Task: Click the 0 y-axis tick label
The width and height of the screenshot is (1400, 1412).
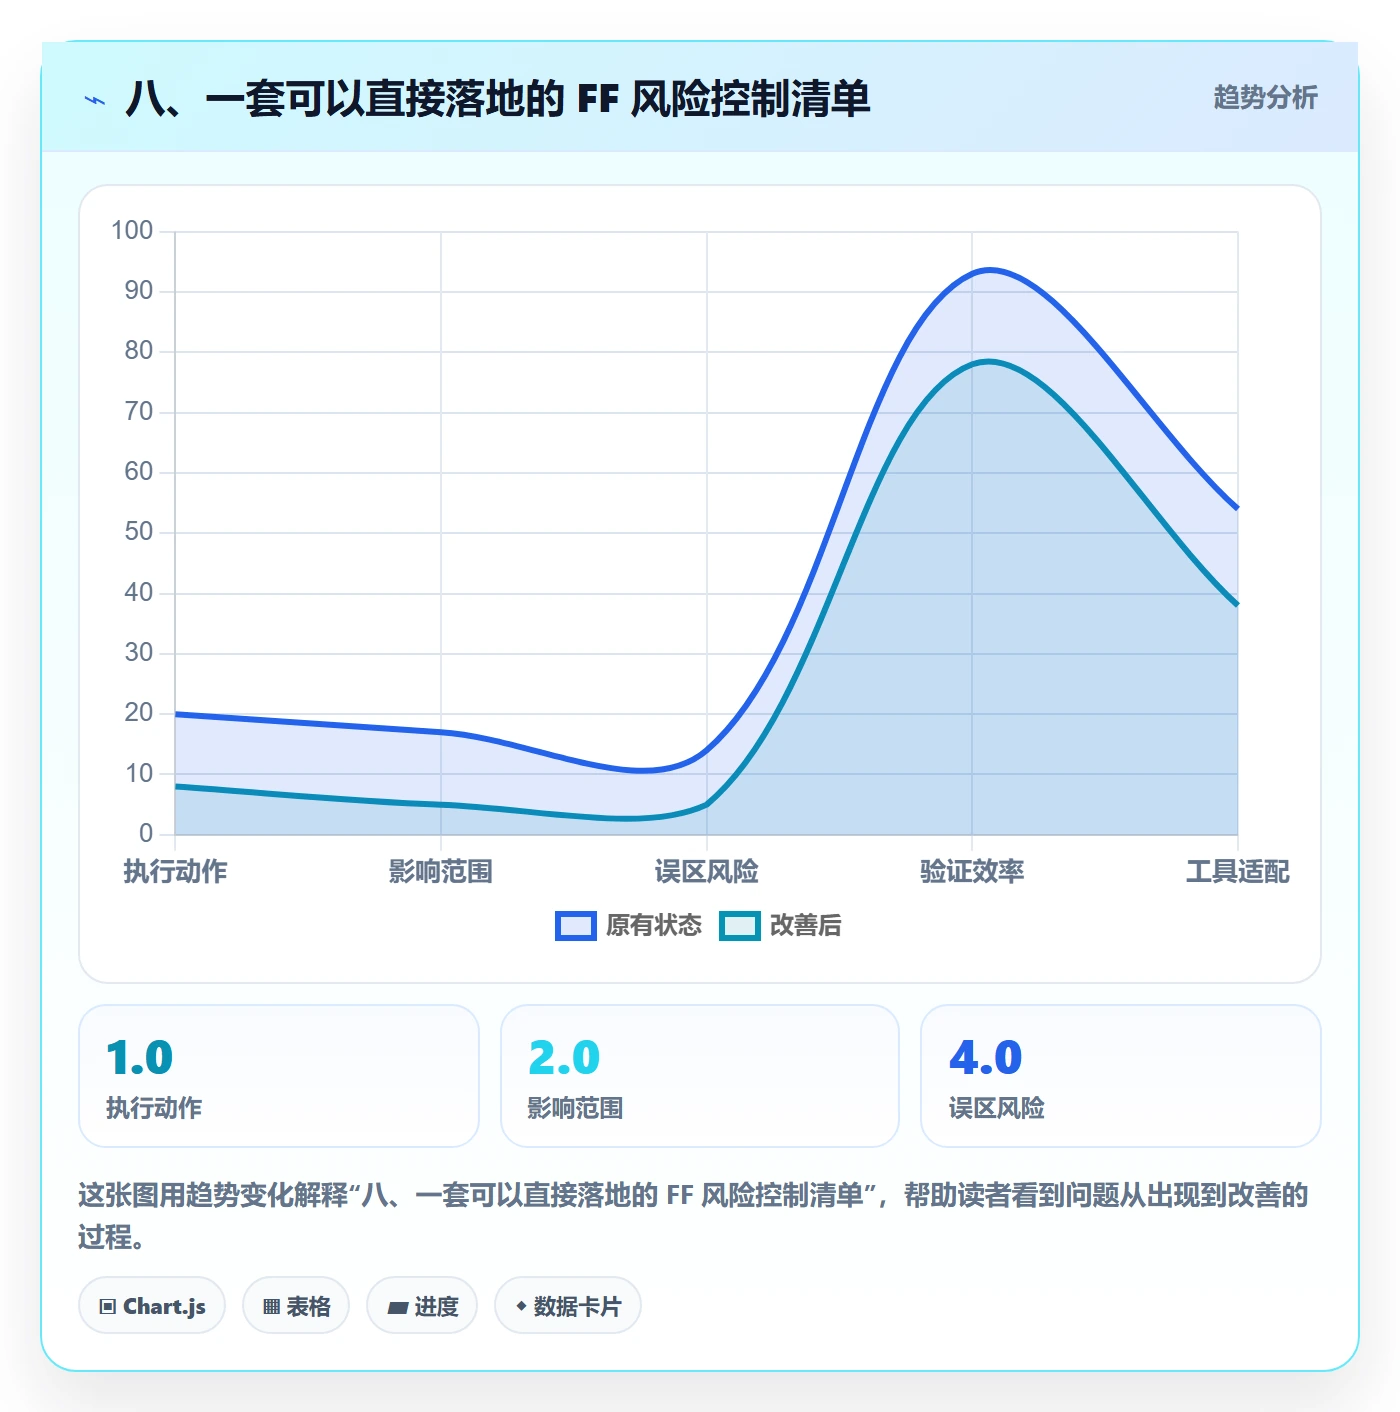Action: 146,833
